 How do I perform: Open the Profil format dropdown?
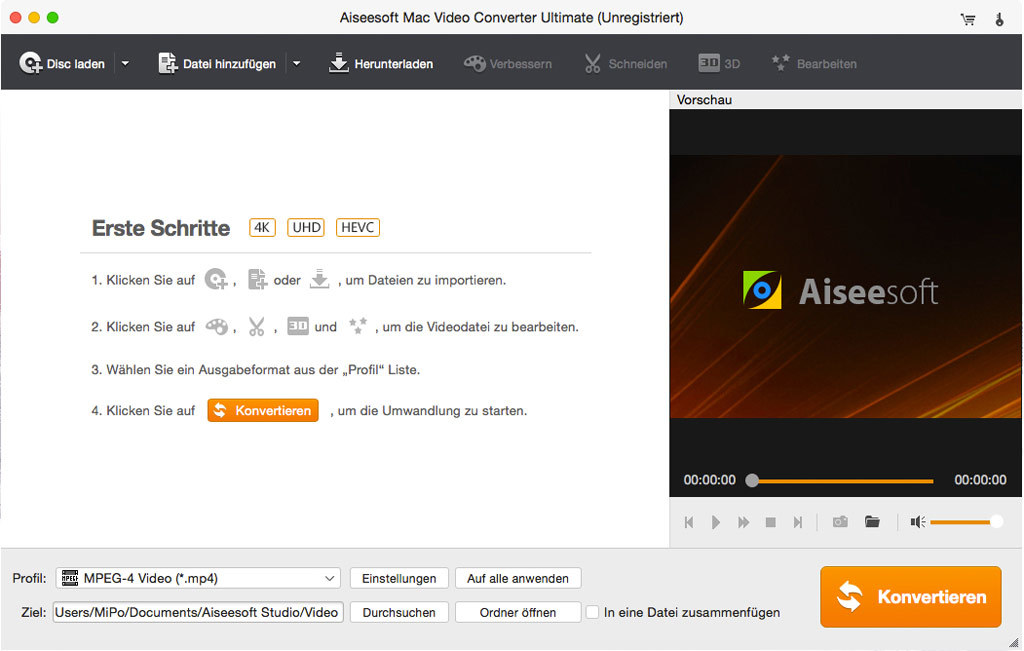[198, 578]
